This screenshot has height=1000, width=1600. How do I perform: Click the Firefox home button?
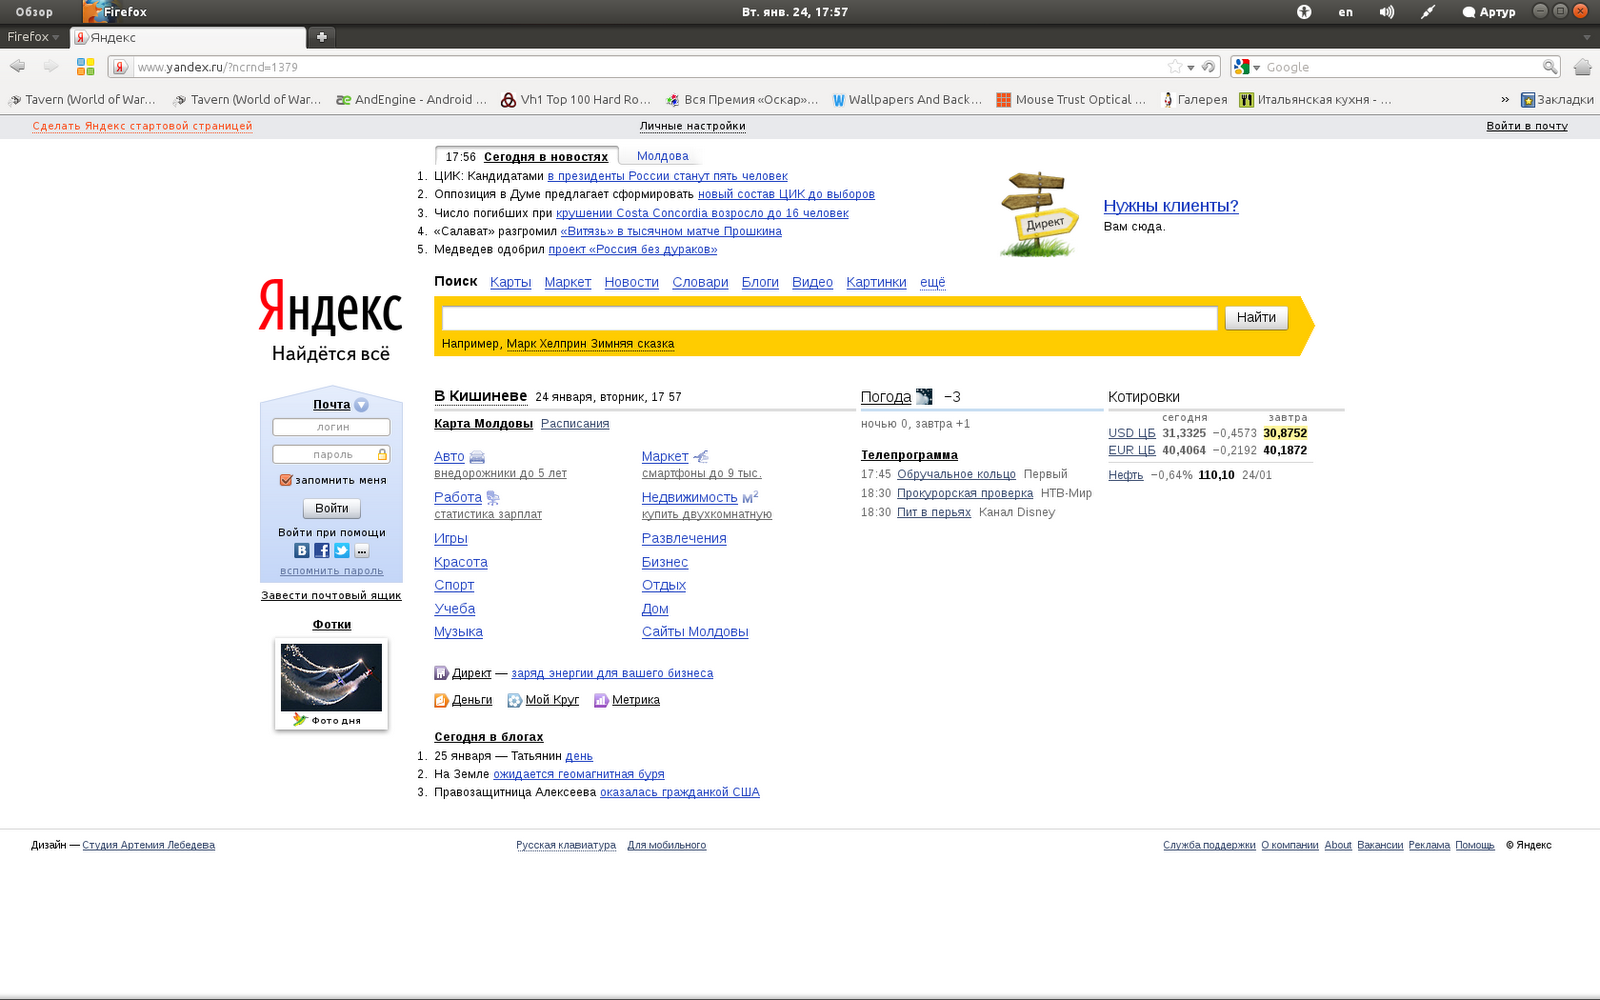pyautogui.click(x=1582, y=67)
